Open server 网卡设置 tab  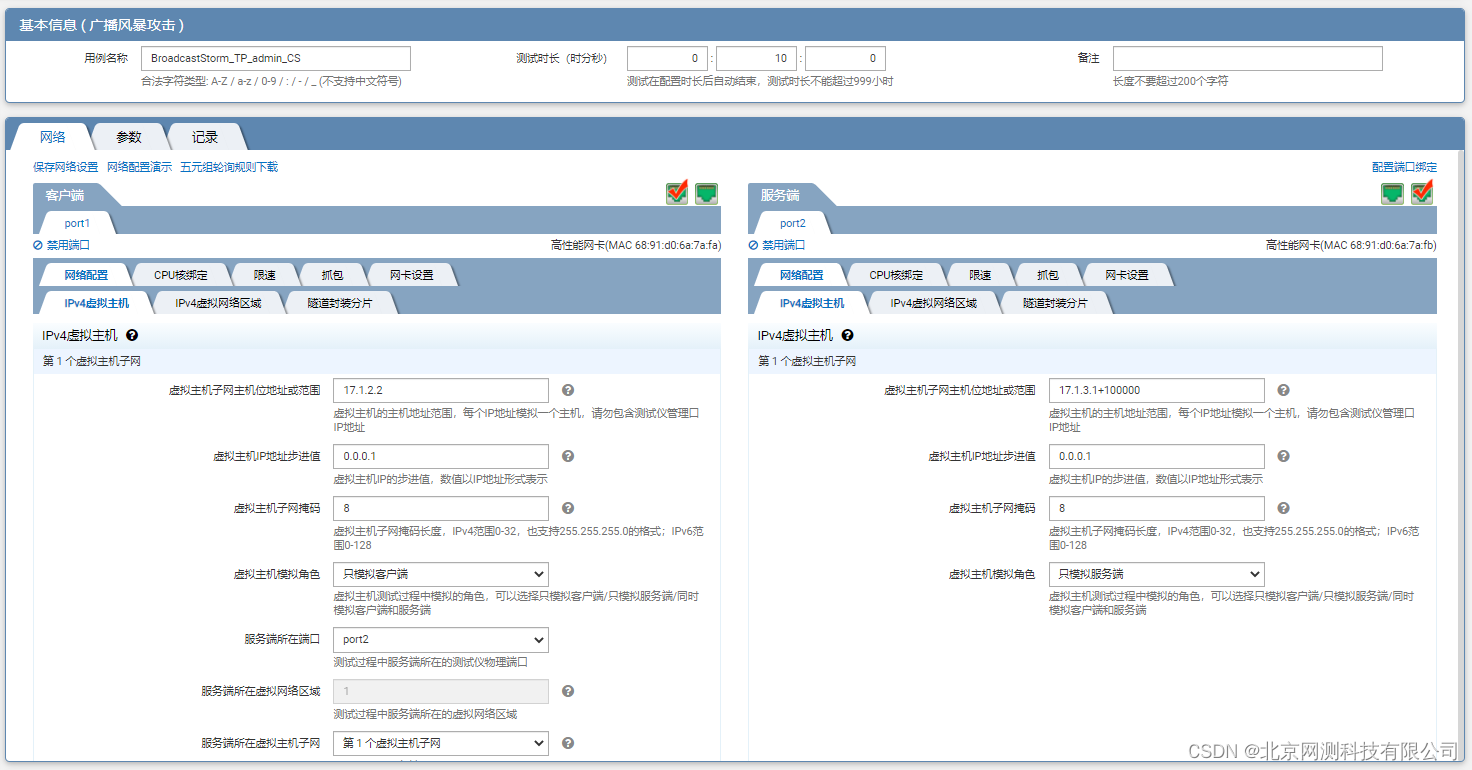point(1127,275)
